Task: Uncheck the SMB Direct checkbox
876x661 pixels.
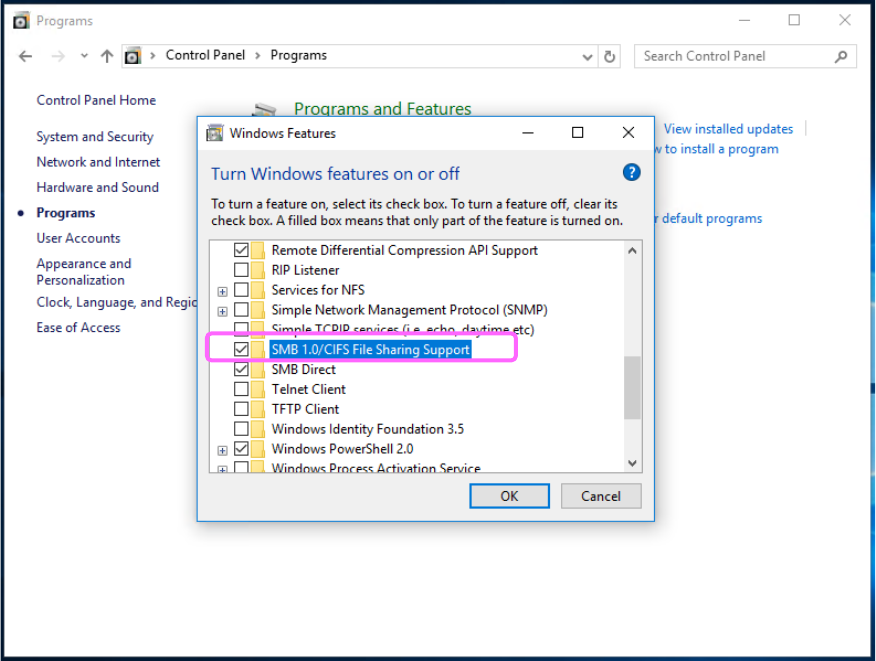Action: 241,369
